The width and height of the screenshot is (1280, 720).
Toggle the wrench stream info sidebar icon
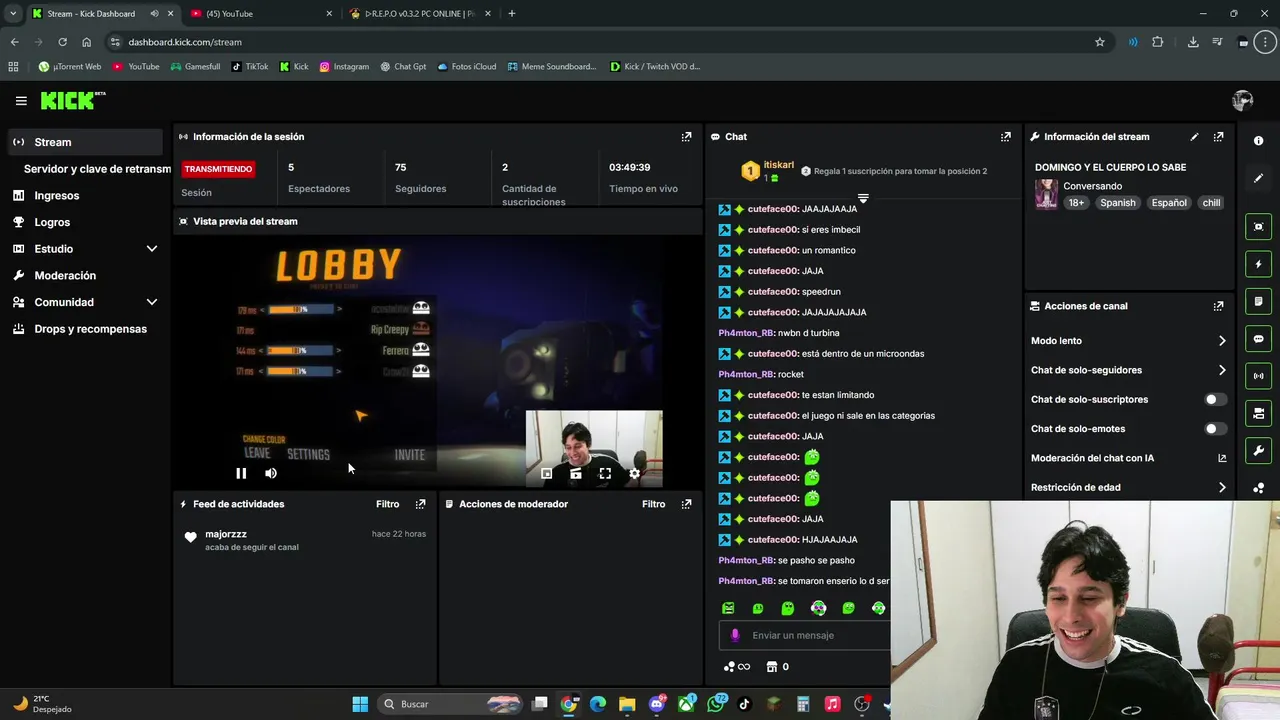tap(1258, 450)
